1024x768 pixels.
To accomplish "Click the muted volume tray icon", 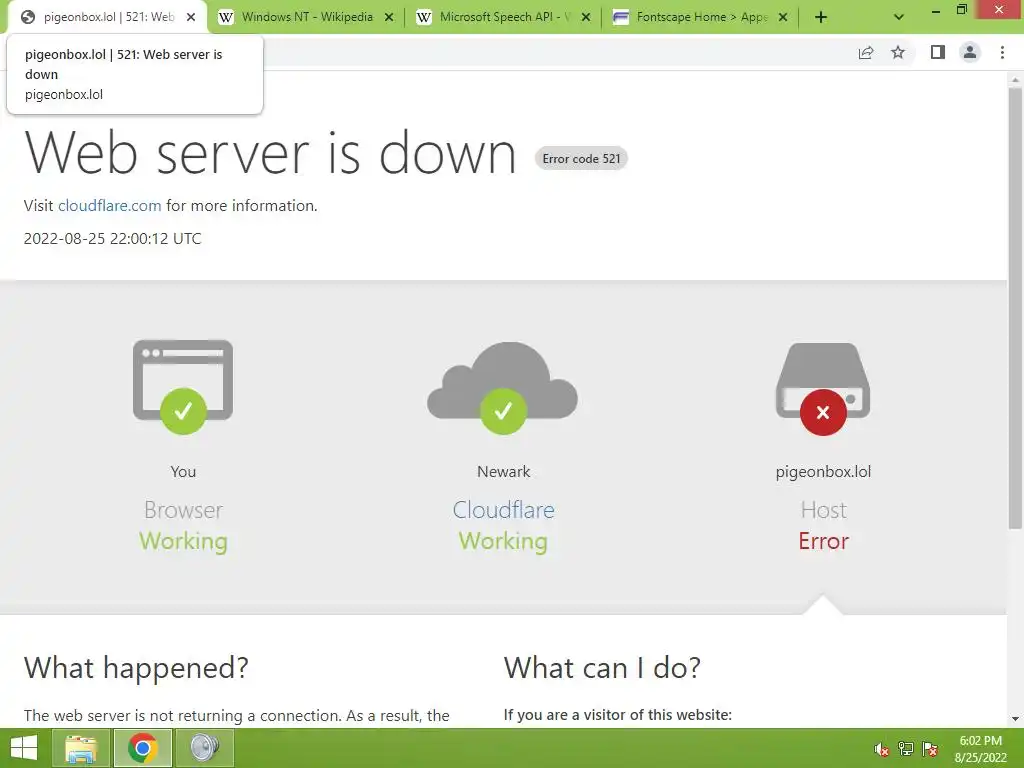I will pyautogui.click(x=882, y=749).
